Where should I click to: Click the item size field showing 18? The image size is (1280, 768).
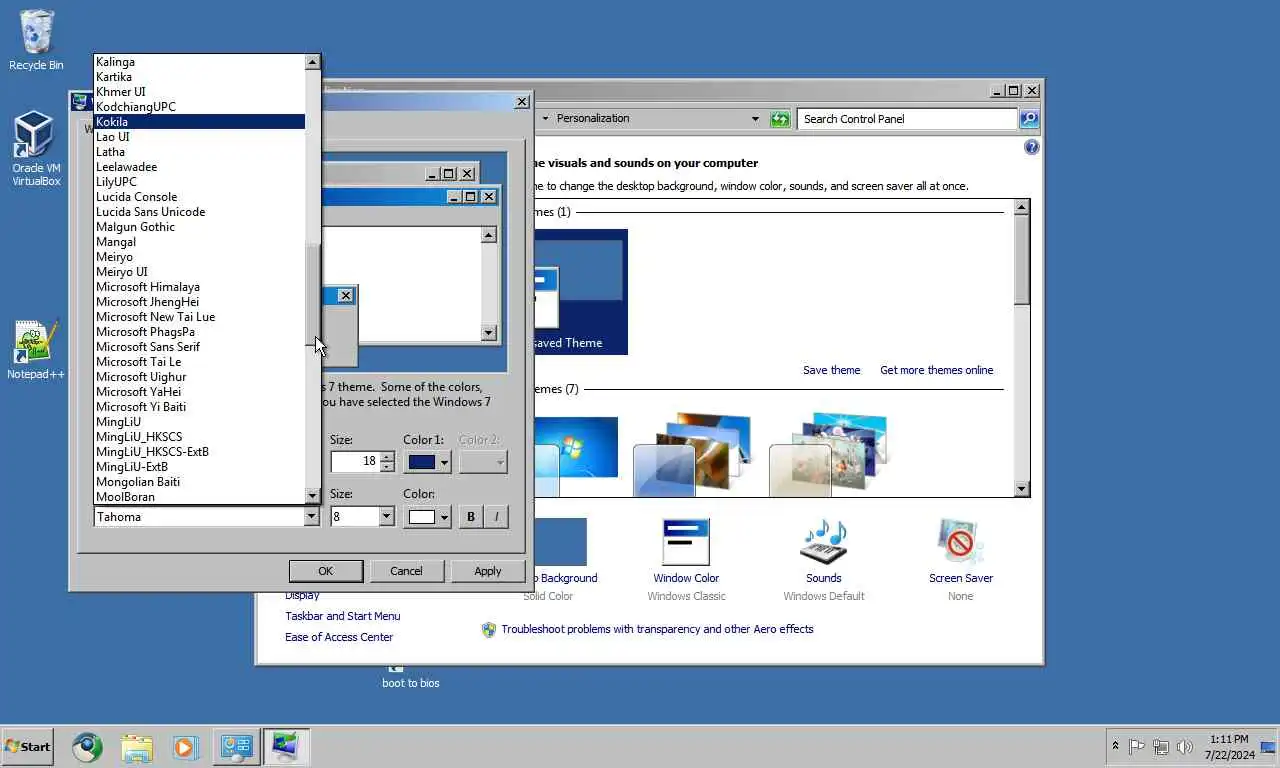coord(355,461)
